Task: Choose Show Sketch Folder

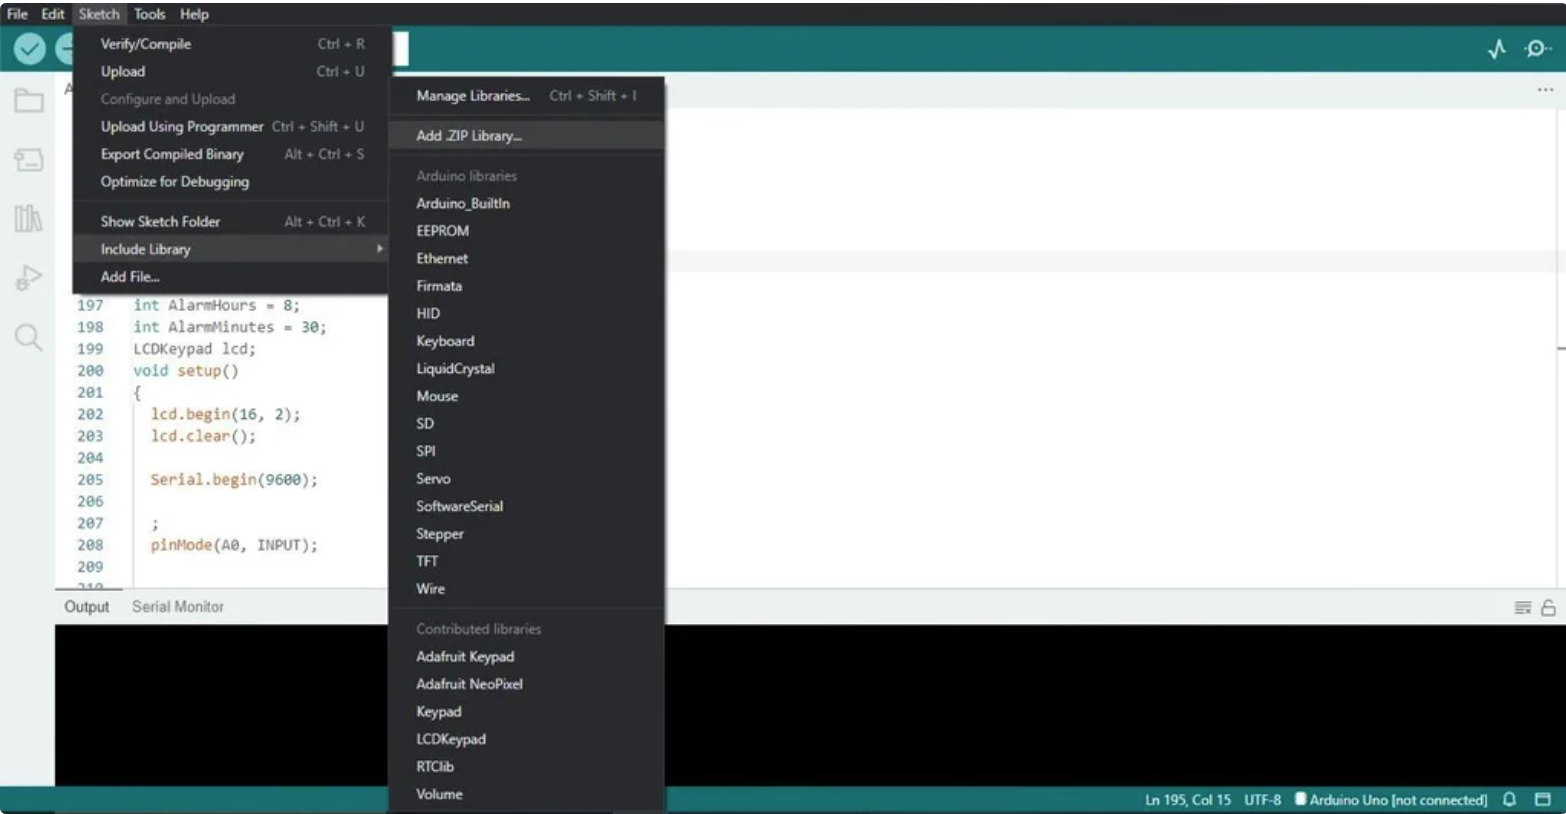Action: tap(231, 222)
